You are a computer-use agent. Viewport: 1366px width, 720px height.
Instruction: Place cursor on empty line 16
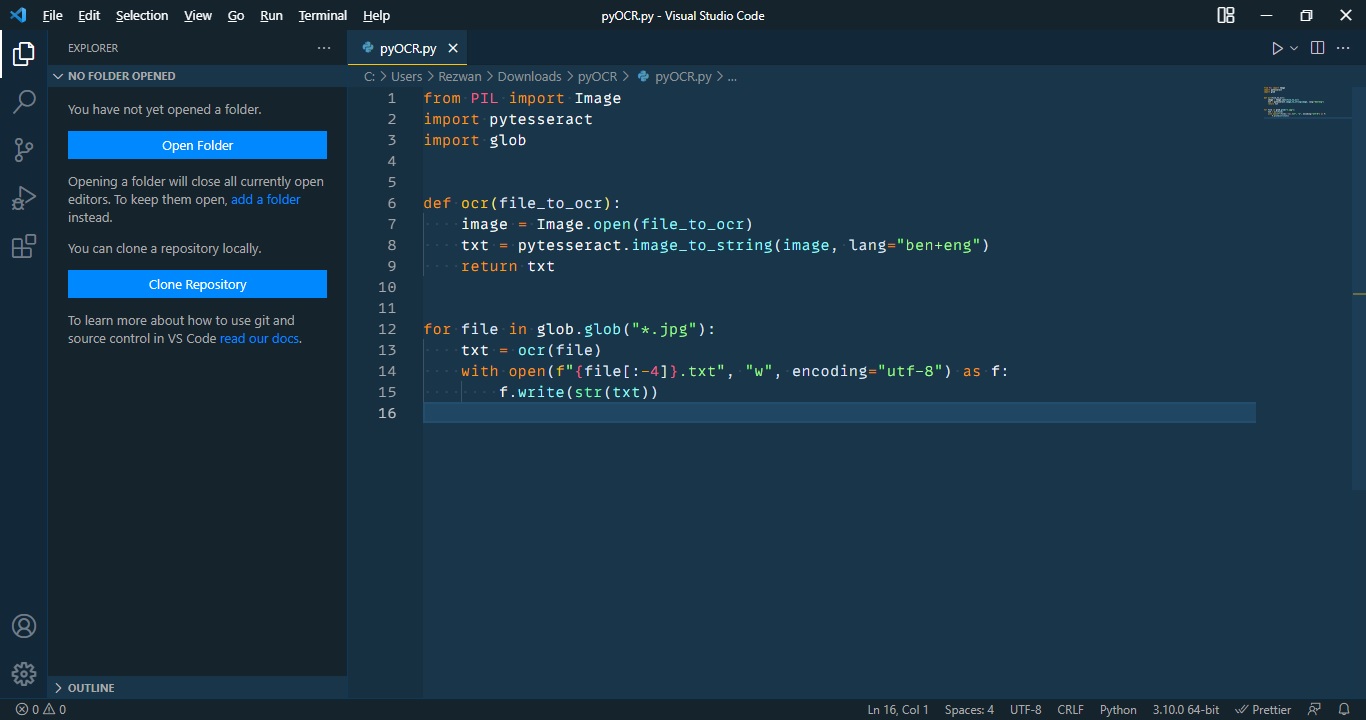[839, 413]
